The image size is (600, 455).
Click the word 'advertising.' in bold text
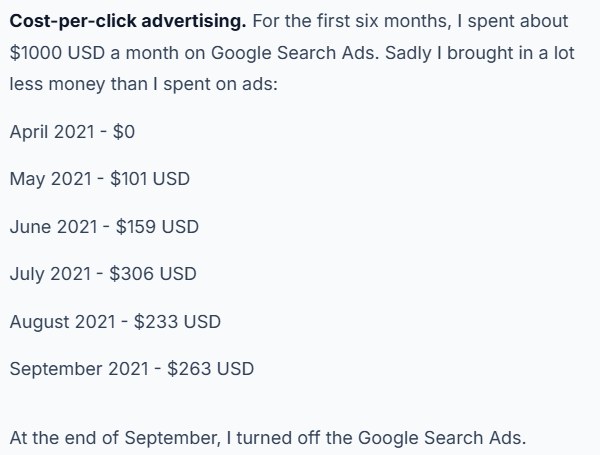click(x=194, y=21)
